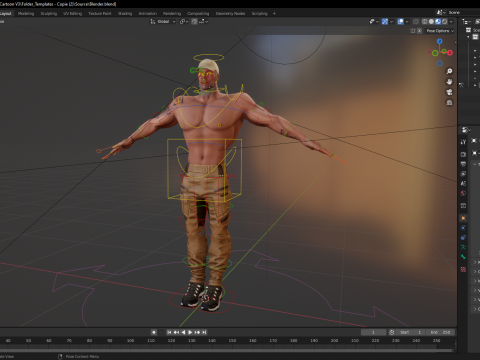Screen dimensions: 480x360
Task: Open the Modeling workspace tab
Action: click(26, 14)
